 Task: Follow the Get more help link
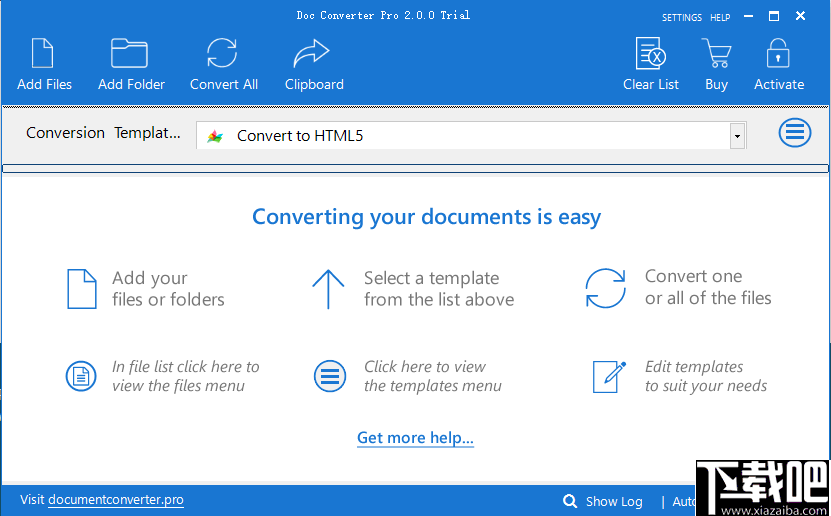pos(415,438)
